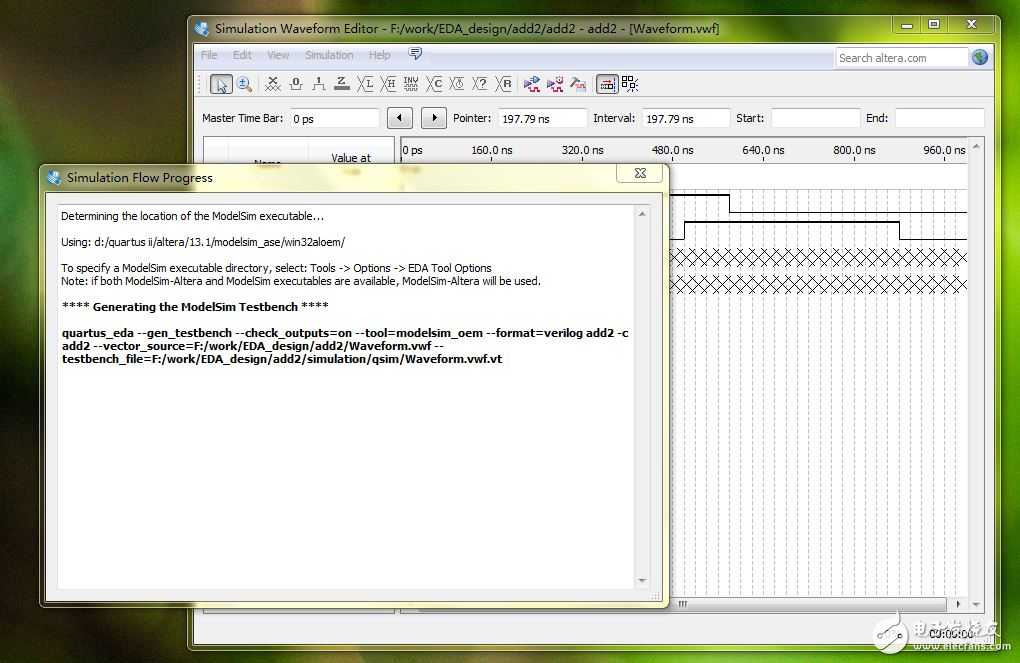Select the Selection pointer tool
Screen dimensions: 1020x663
point(221,84)
